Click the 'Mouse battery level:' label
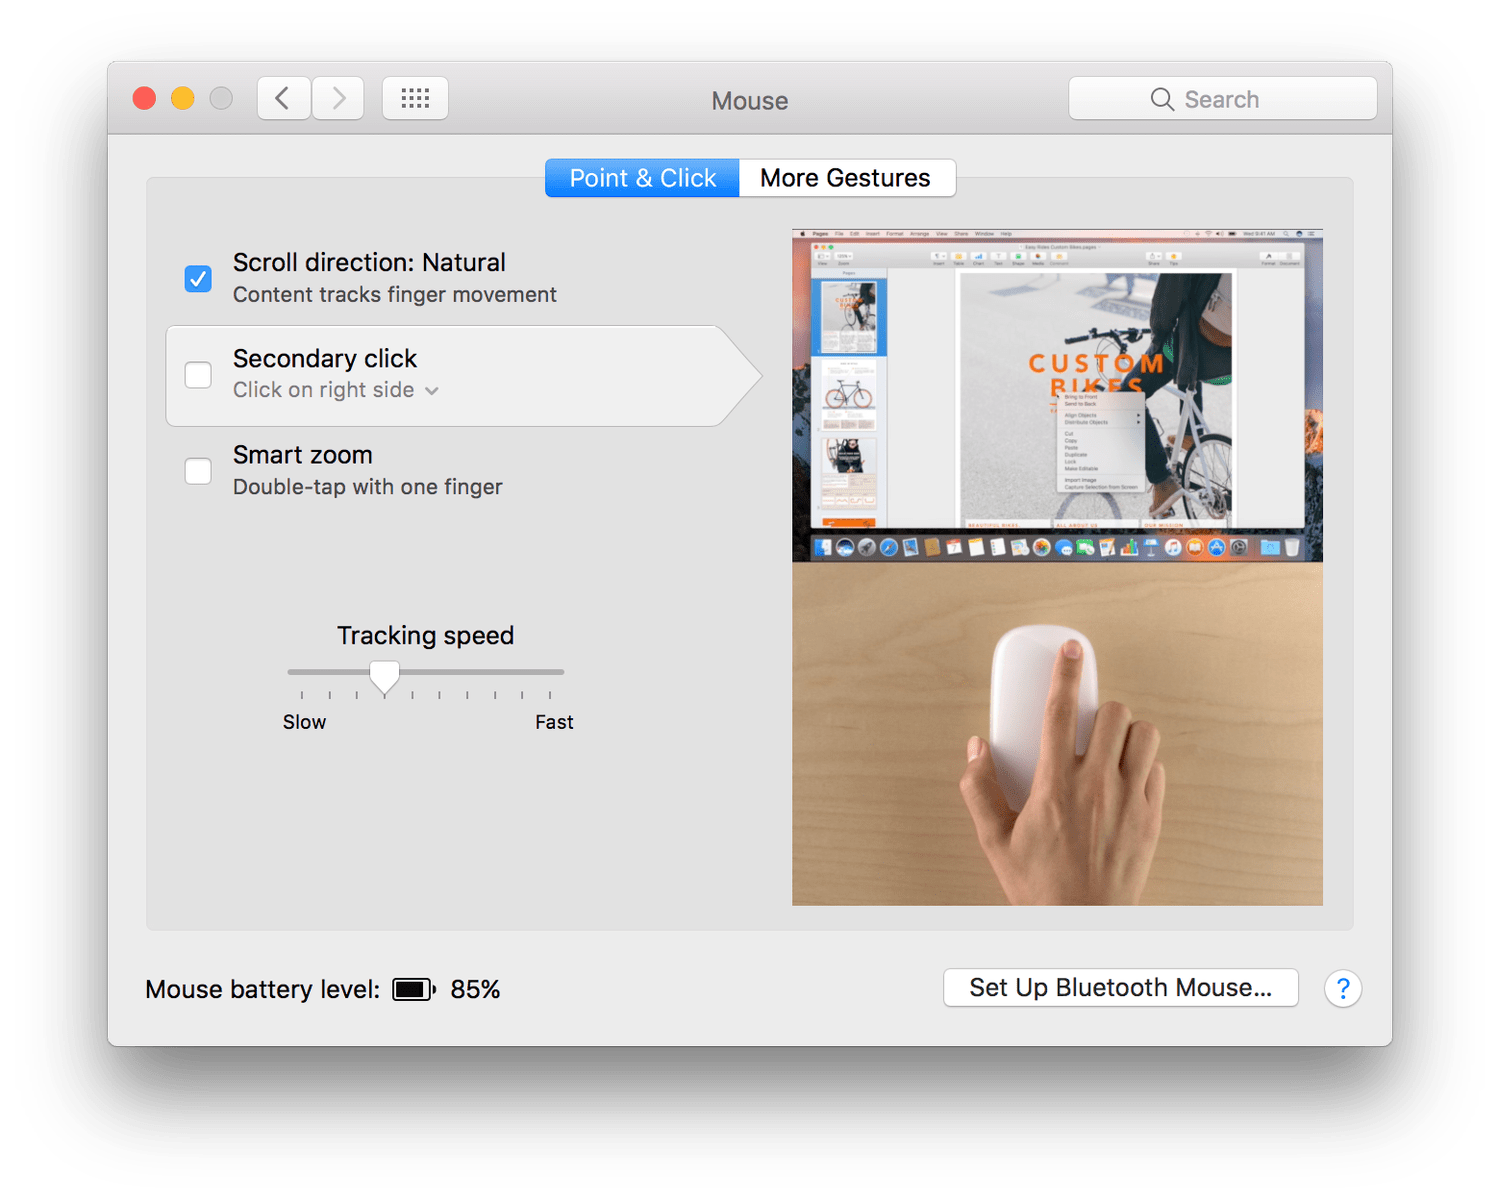The height and width of the screenshot is (1200, 1500). click(263, 990)
